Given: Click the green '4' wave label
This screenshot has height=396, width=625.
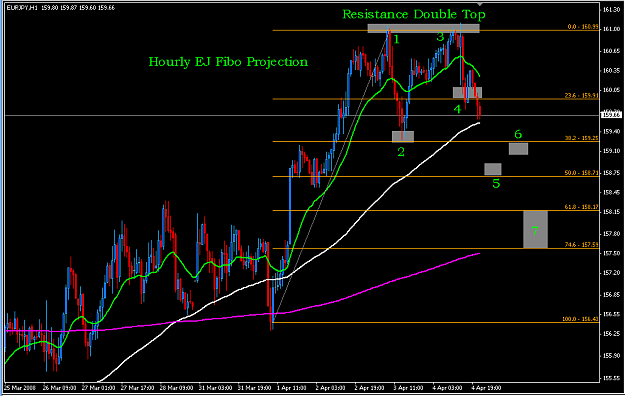Looking at the screenshot, I should point(457,109).
